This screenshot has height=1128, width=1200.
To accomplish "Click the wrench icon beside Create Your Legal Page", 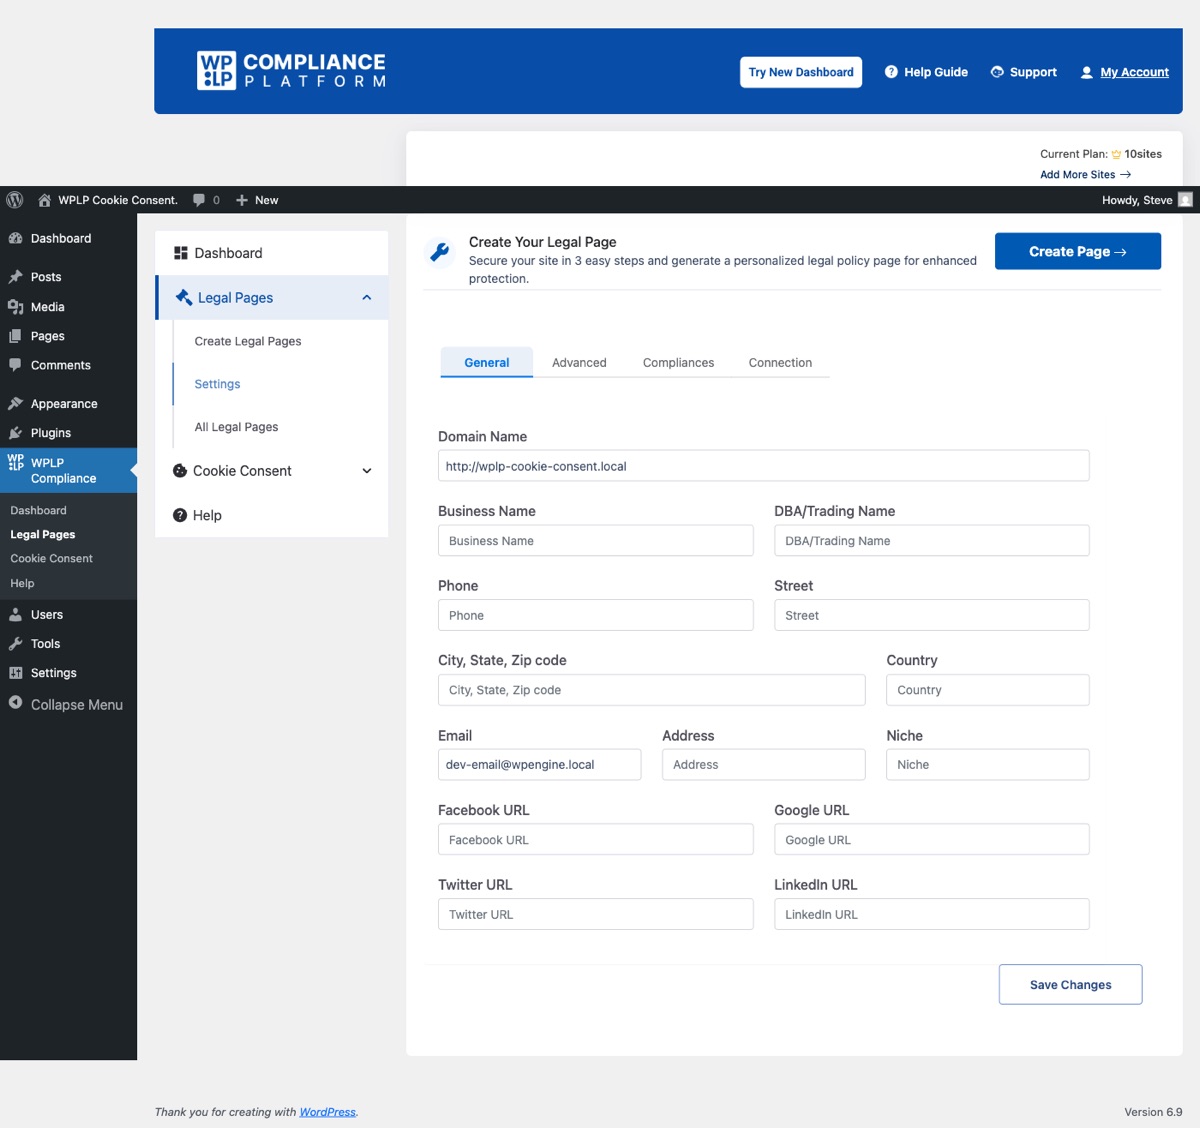I will click(x=439, y=252).
